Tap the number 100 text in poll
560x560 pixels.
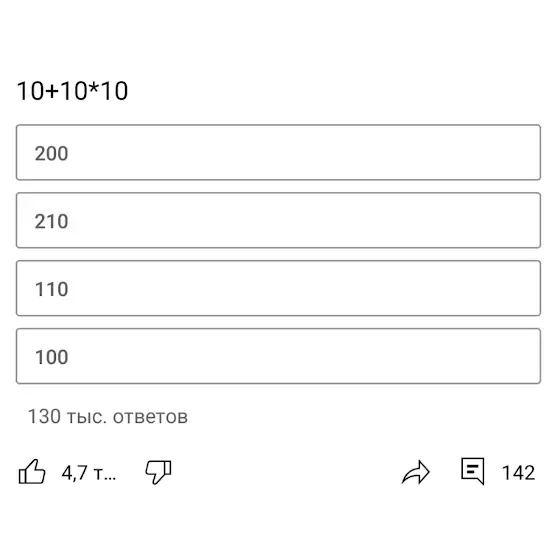(x=51, y=357)
